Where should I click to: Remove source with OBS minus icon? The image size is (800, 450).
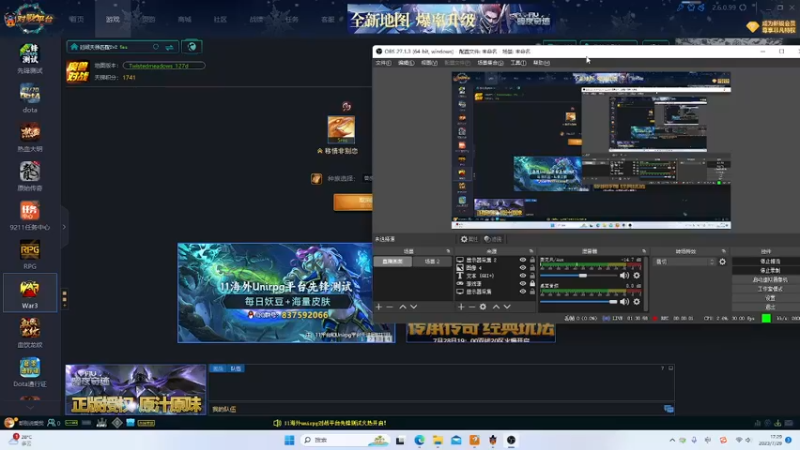472,307
